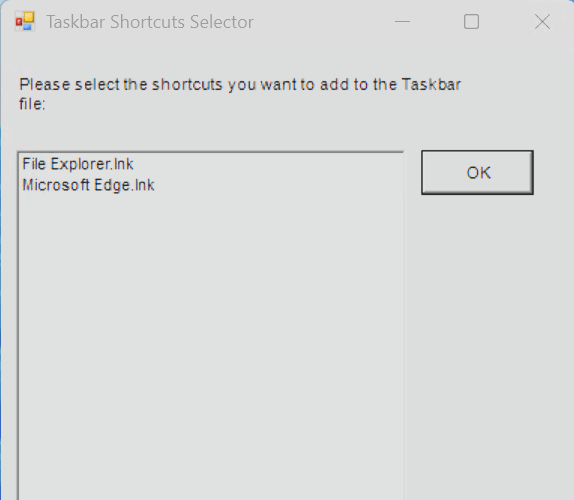Highlight the File Explorer shortcut entry
This screenshot has width=574, height=500.
(78, 164)
